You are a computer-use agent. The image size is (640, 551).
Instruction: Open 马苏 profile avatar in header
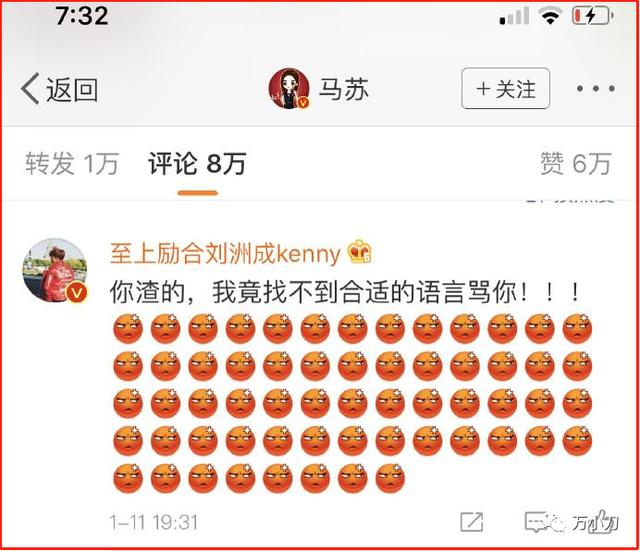click(289, 89)
